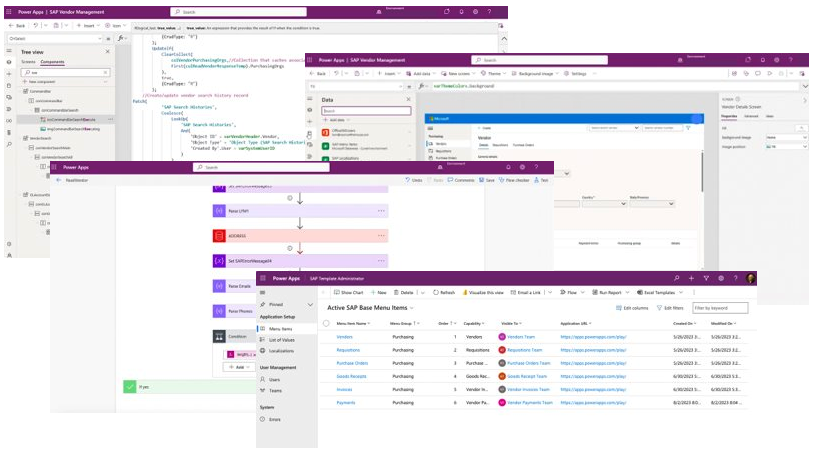Select the List of Values site map item
Viewport: 815px width, 456px height.
coord(282,340)
